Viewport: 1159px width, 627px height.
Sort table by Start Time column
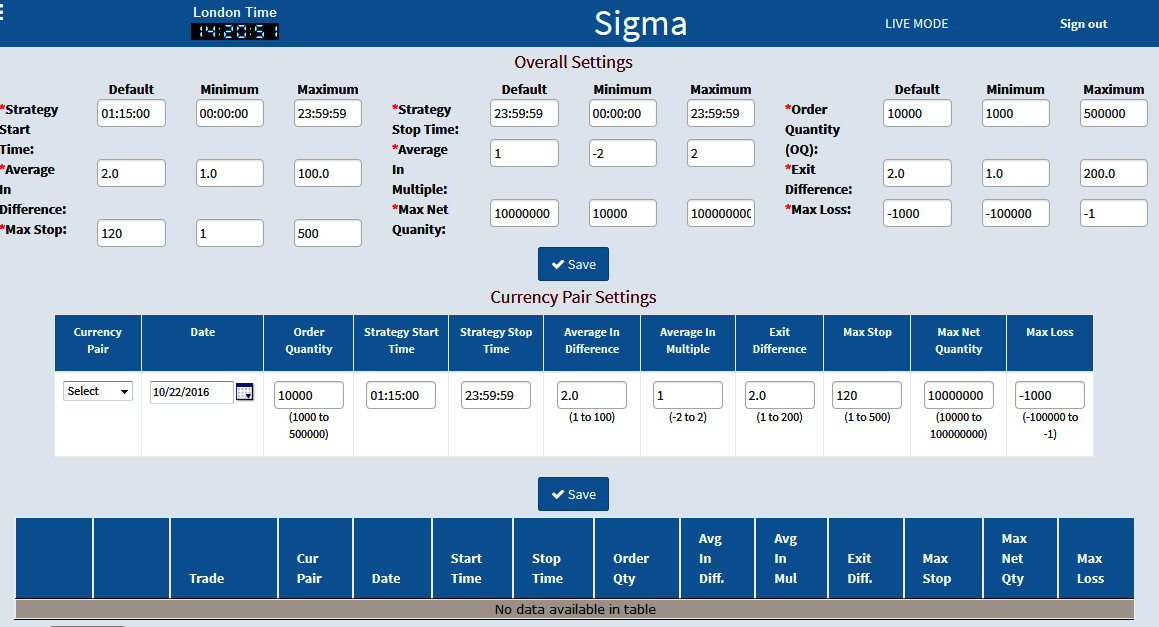[466, 568]
